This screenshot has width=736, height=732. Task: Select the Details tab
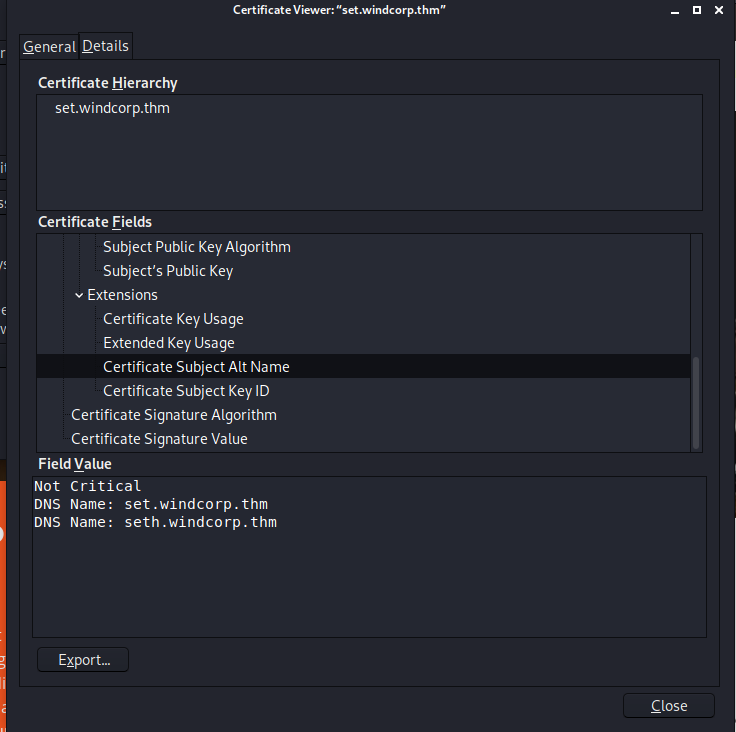pos(105,47)
